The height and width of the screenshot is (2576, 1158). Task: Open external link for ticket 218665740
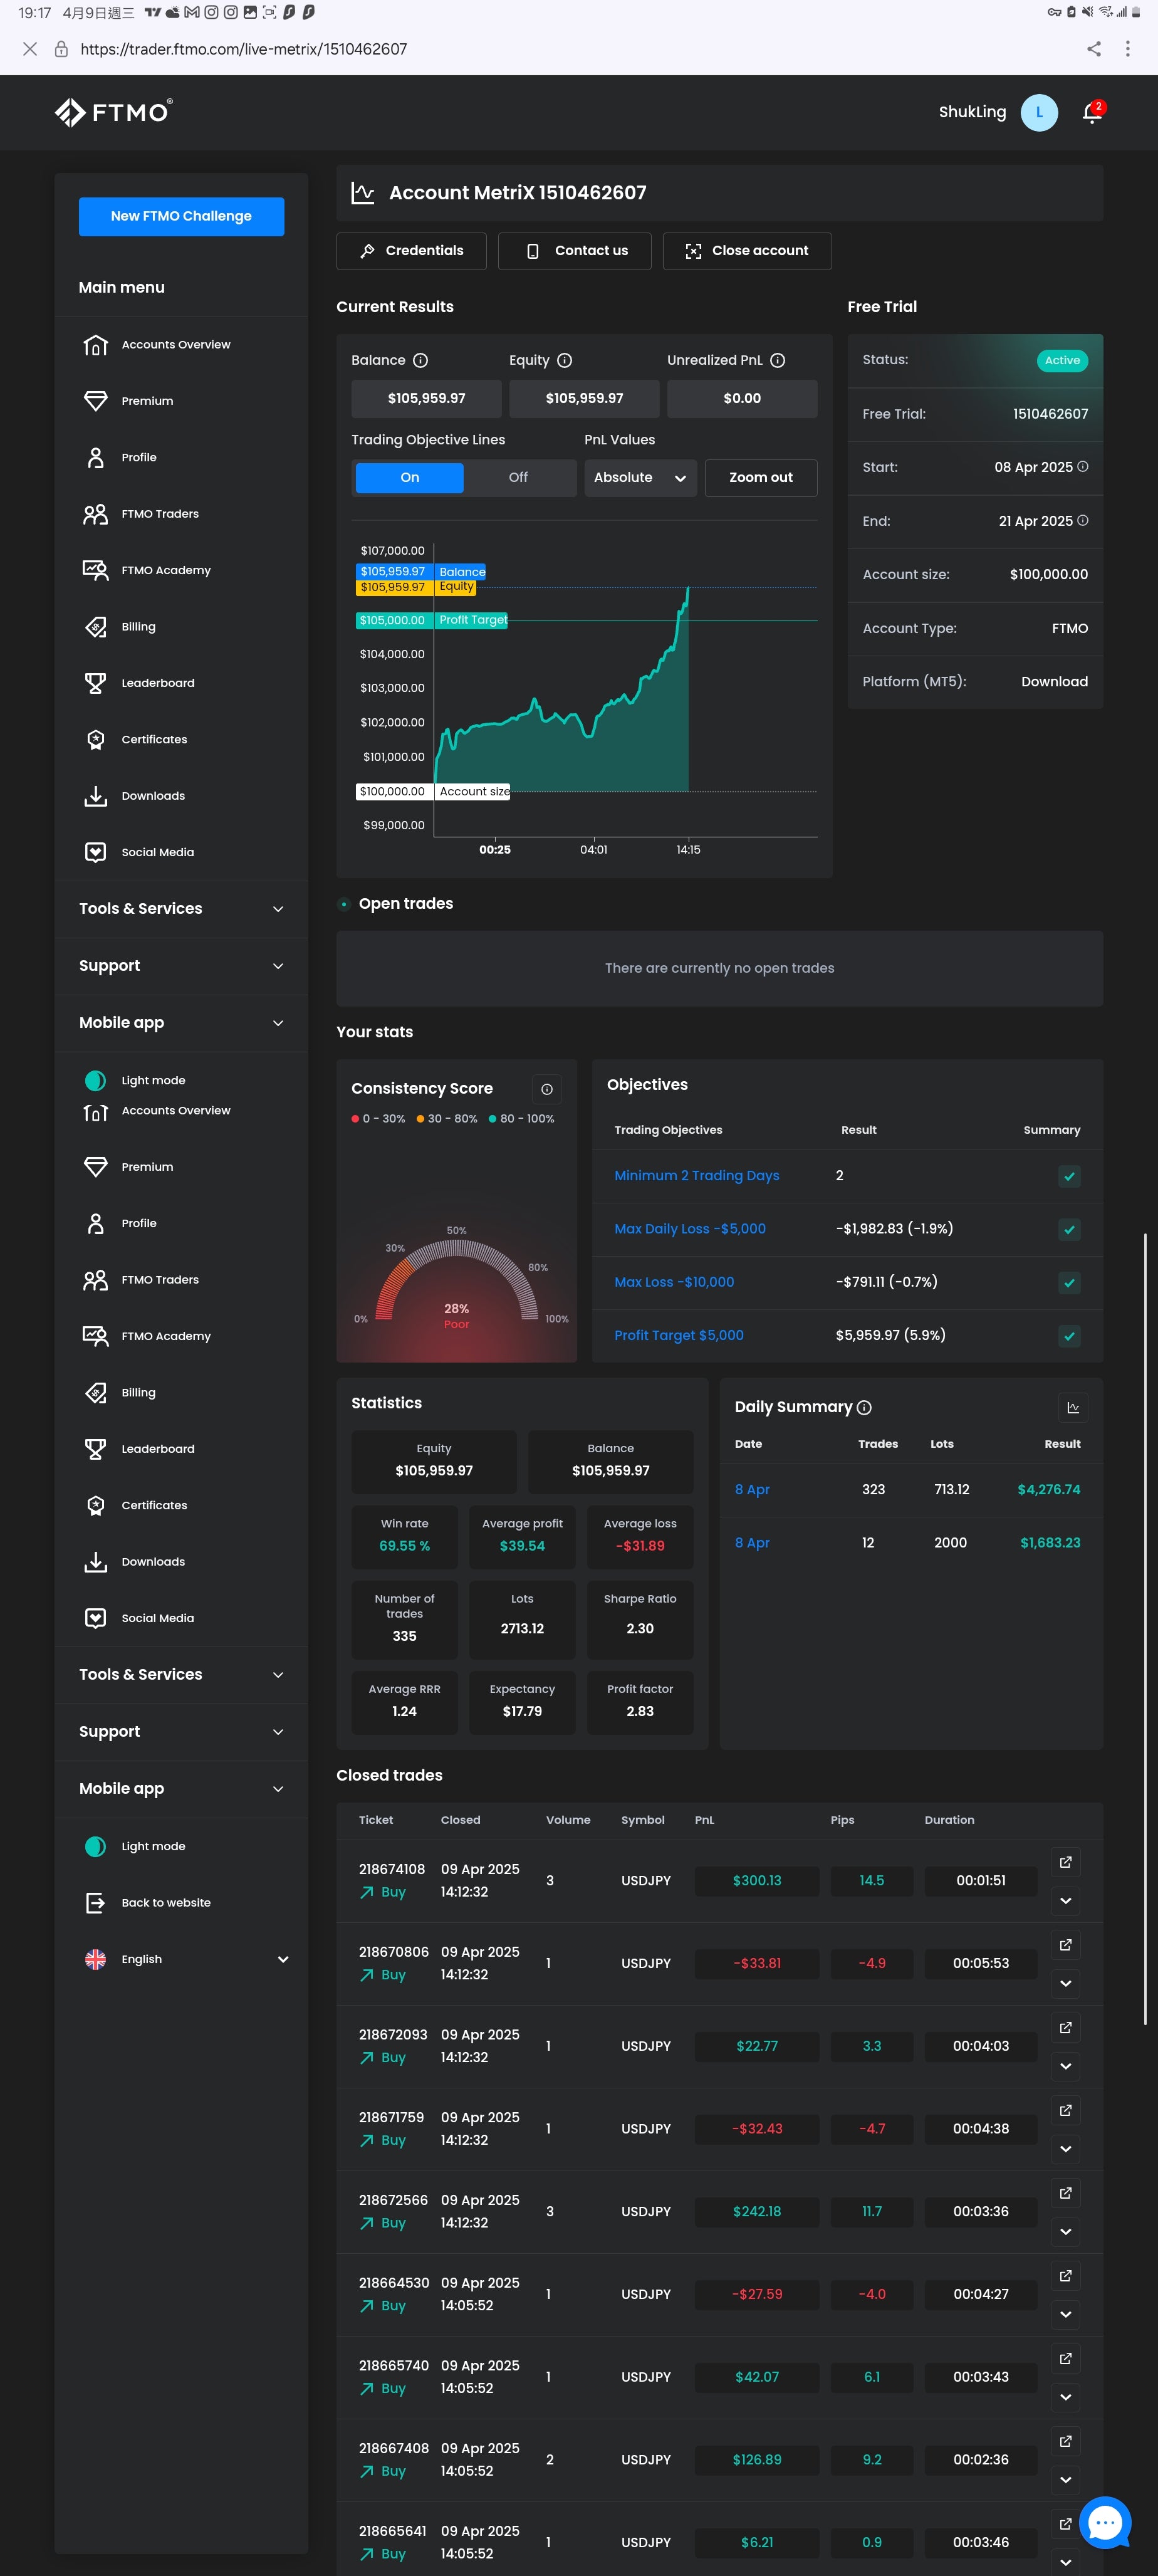point(1066,2358)
